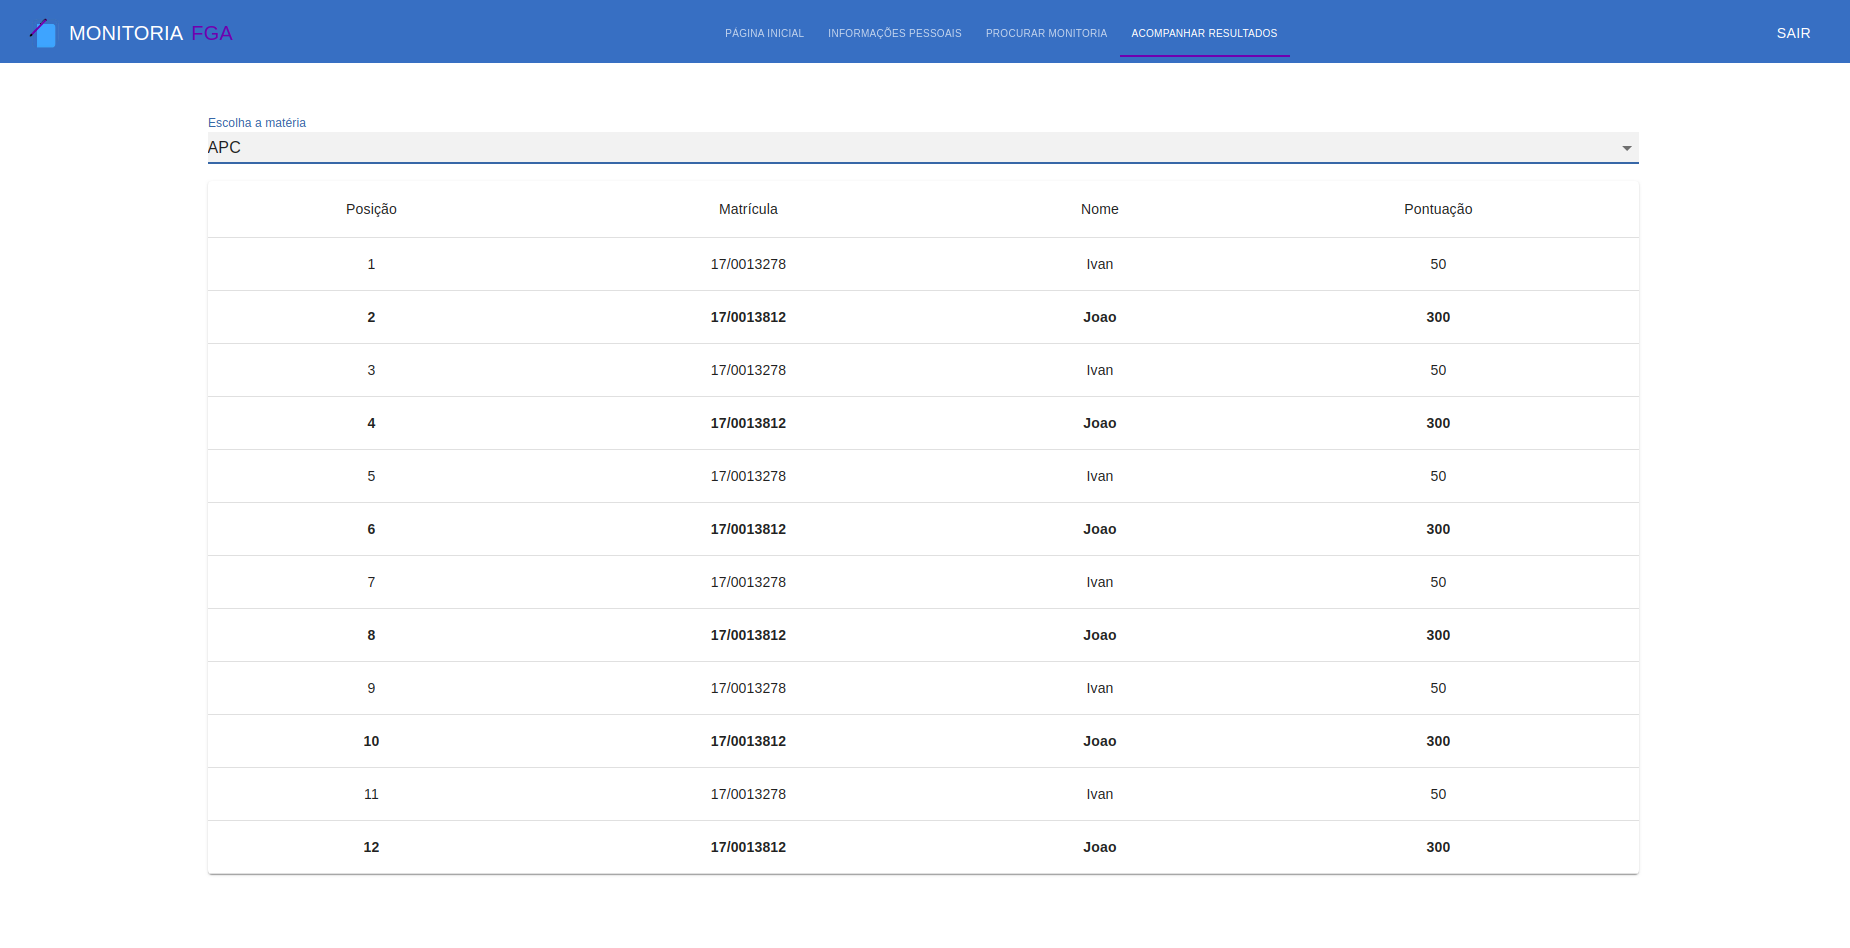
Task: Select position 11 cell
Action: pyautogui.click(x=371, y=794)
